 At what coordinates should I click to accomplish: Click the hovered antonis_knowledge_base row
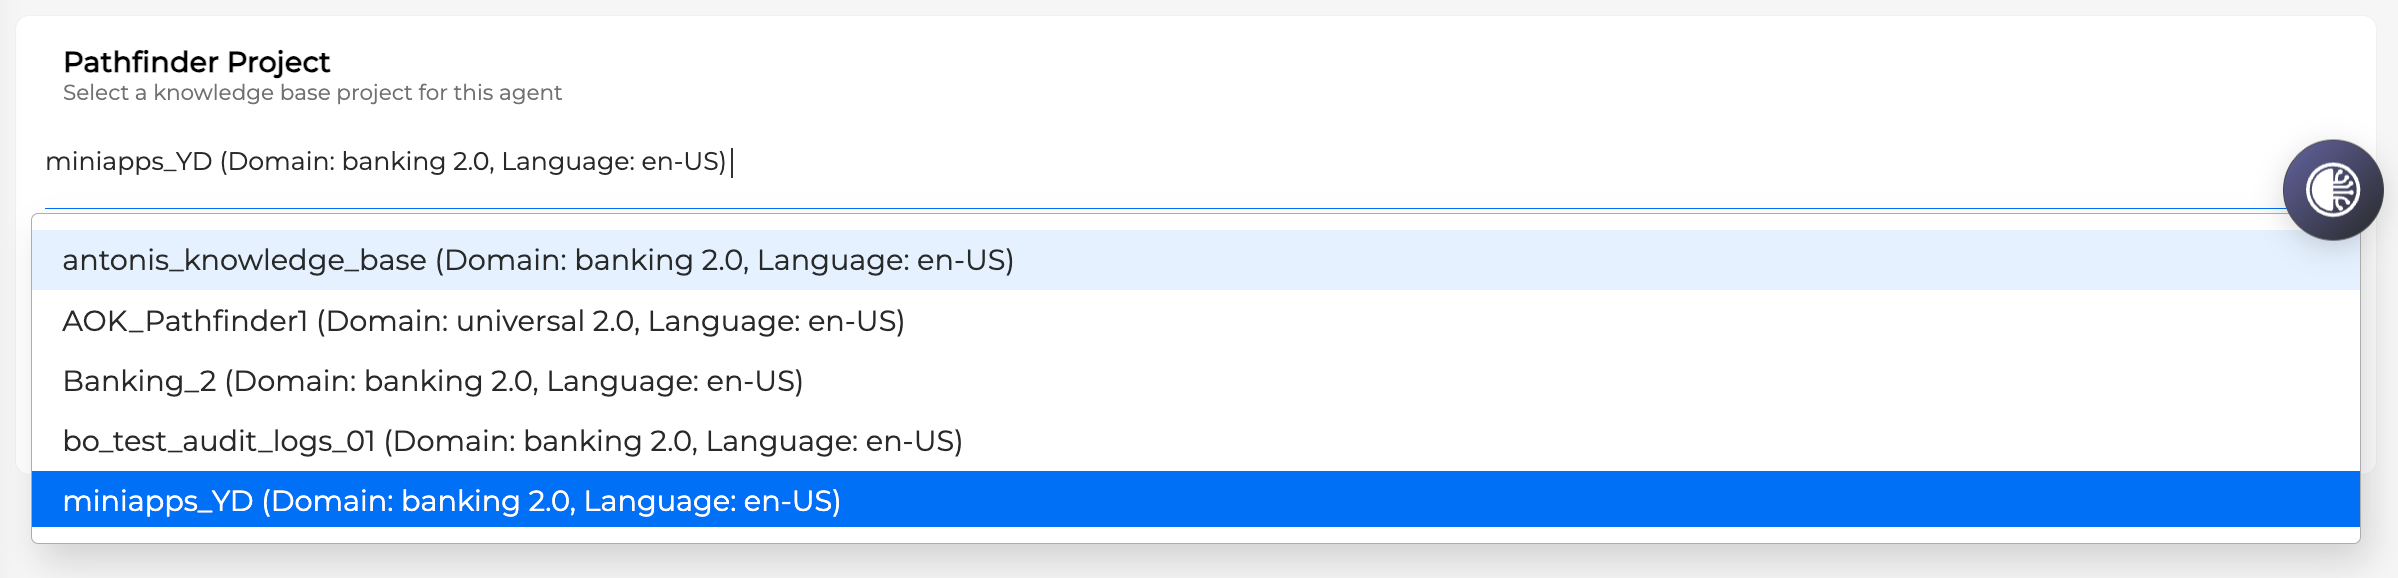pyautogui.click(x=540, y=262)
